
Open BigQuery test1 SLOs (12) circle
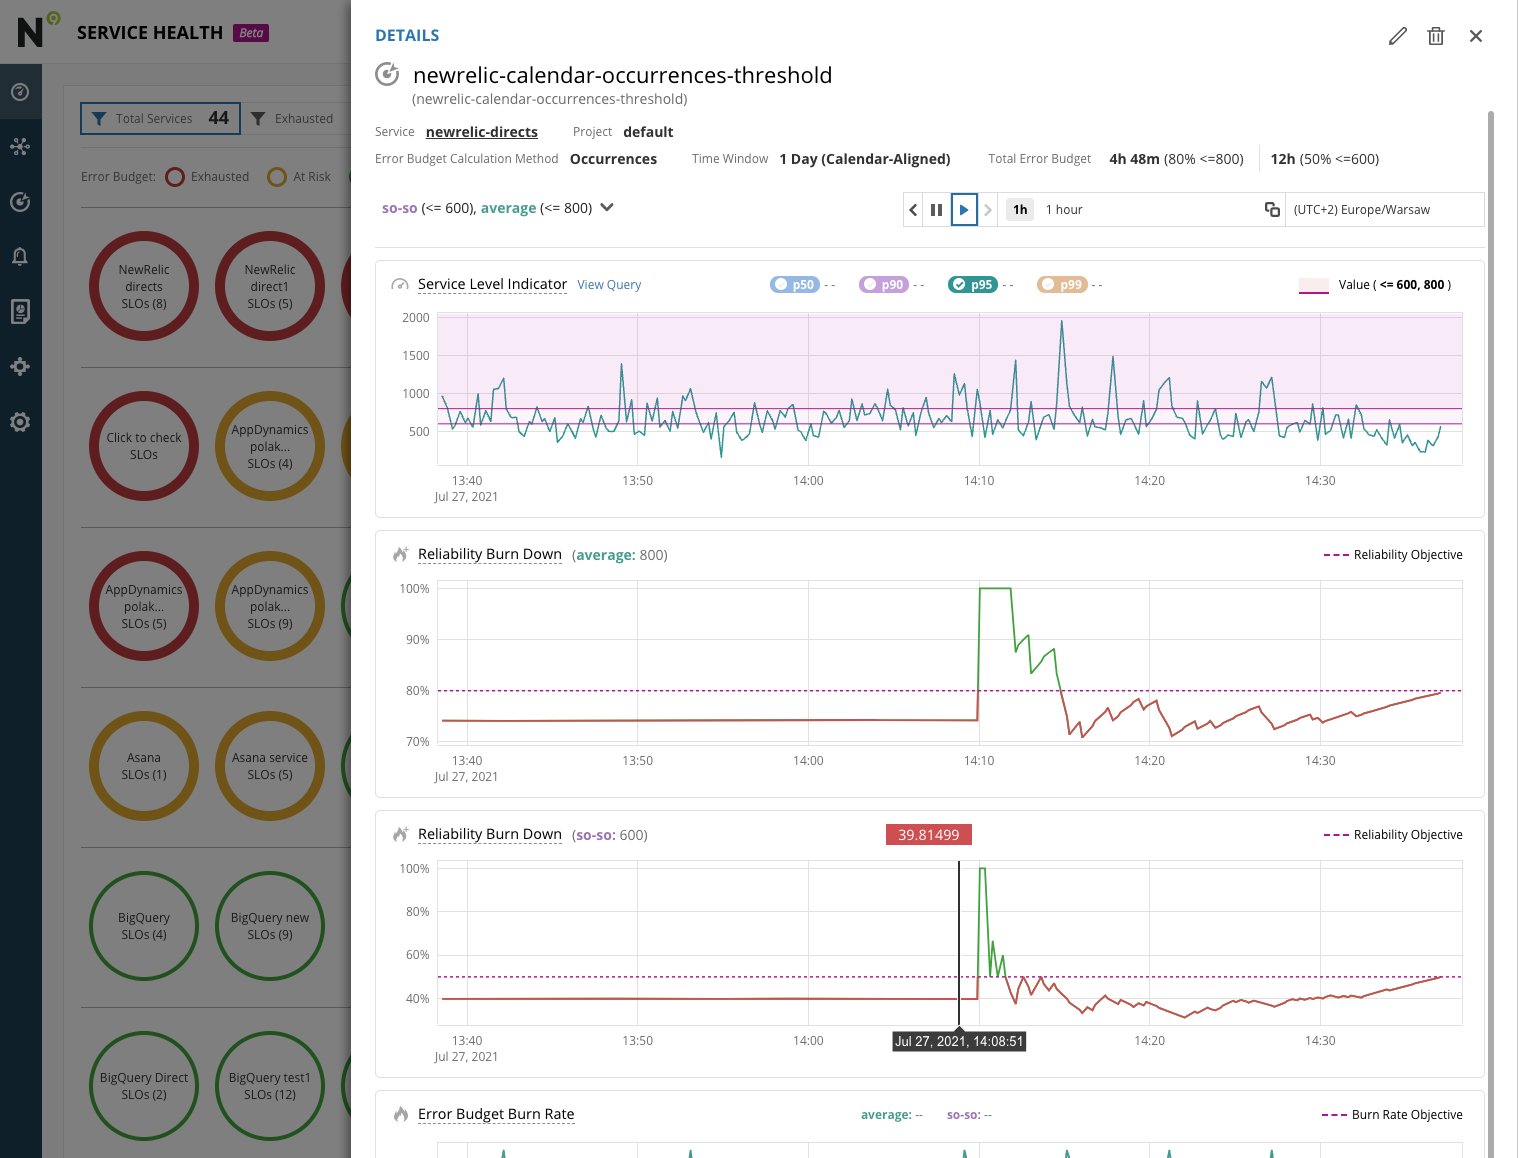[270, 1086]
